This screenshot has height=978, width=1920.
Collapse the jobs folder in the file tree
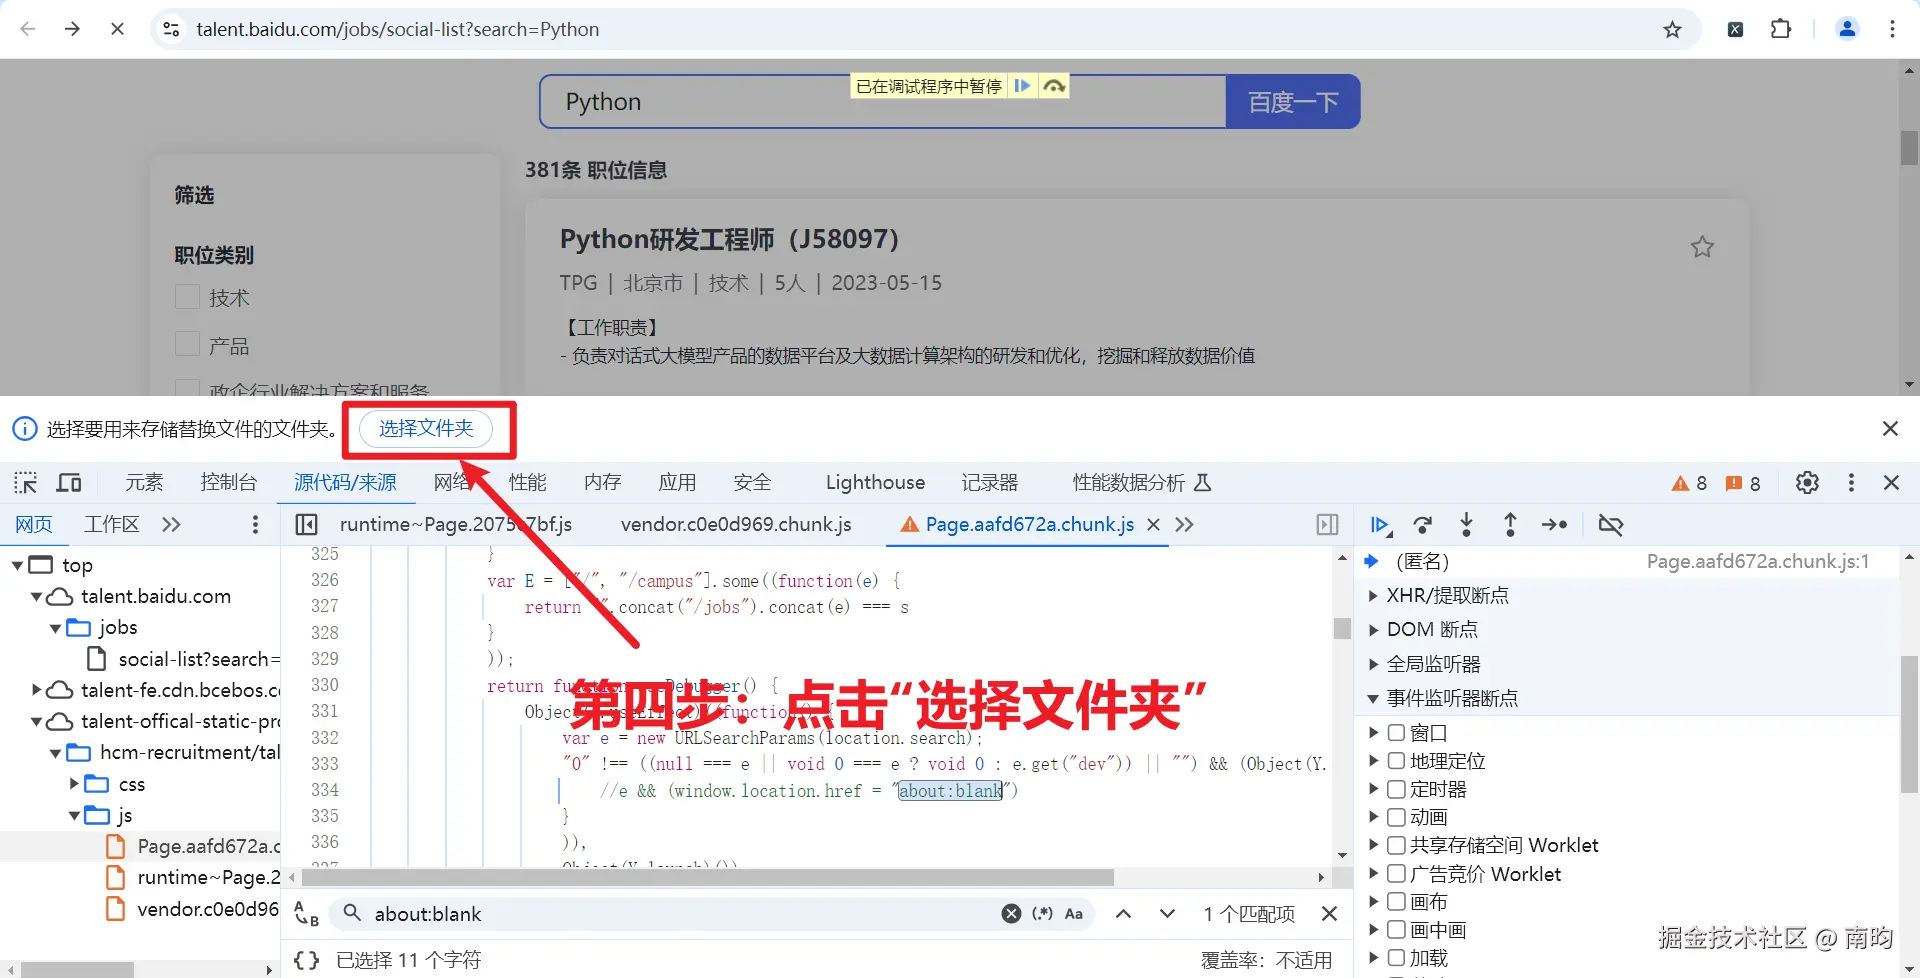pyautogui.click(x=55, y=628)
